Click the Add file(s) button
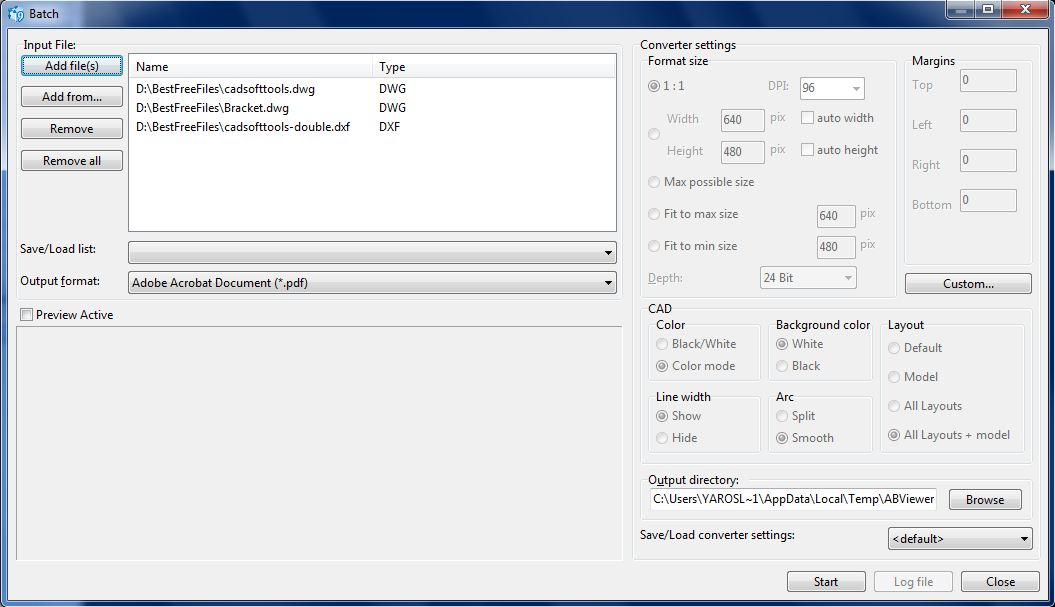 [72, 65]
